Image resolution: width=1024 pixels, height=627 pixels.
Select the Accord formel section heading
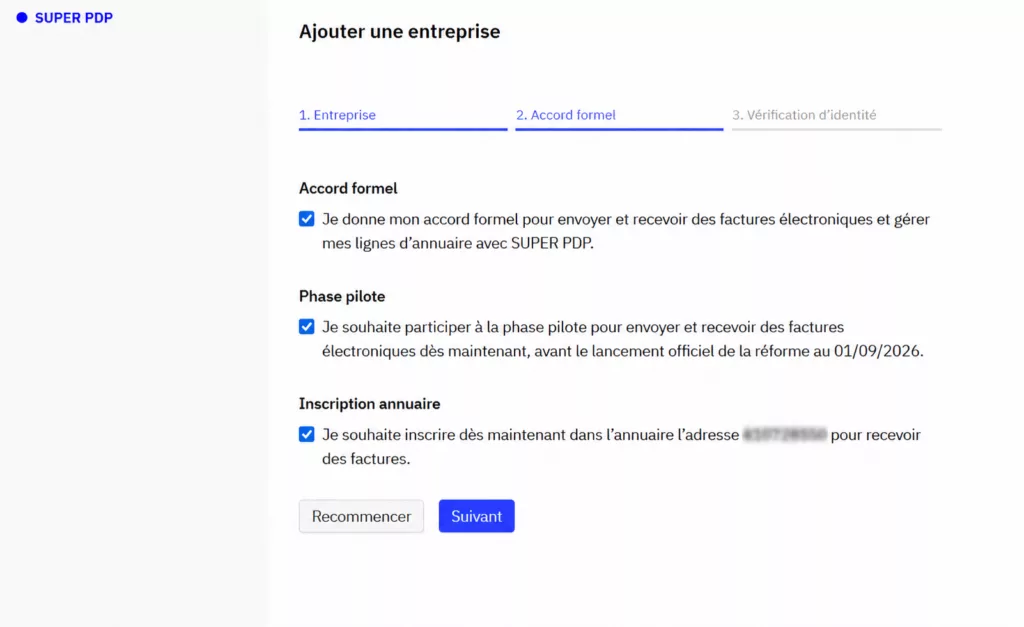347,188
